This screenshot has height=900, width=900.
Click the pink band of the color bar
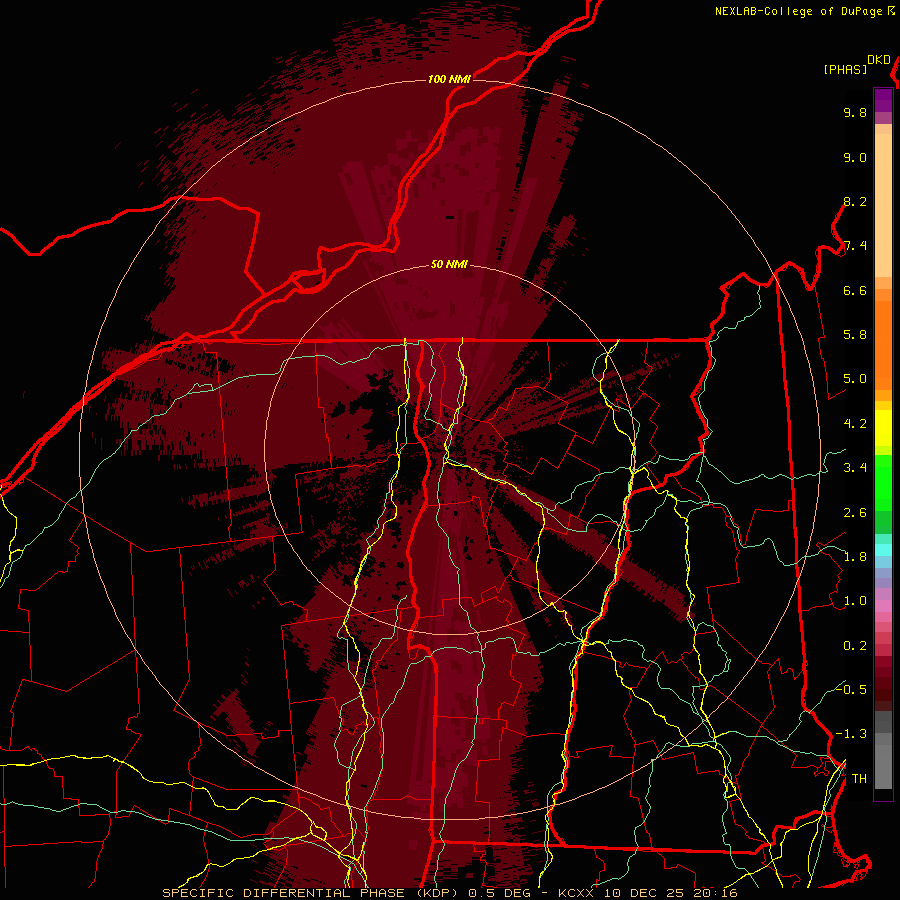point(883,606)
